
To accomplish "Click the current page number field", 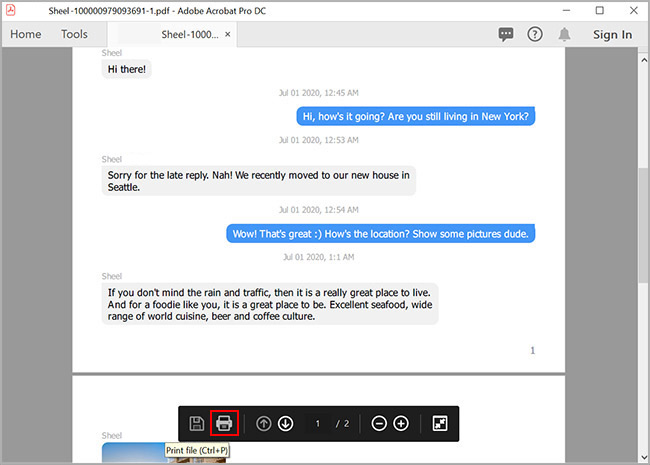I will (318, 423).
